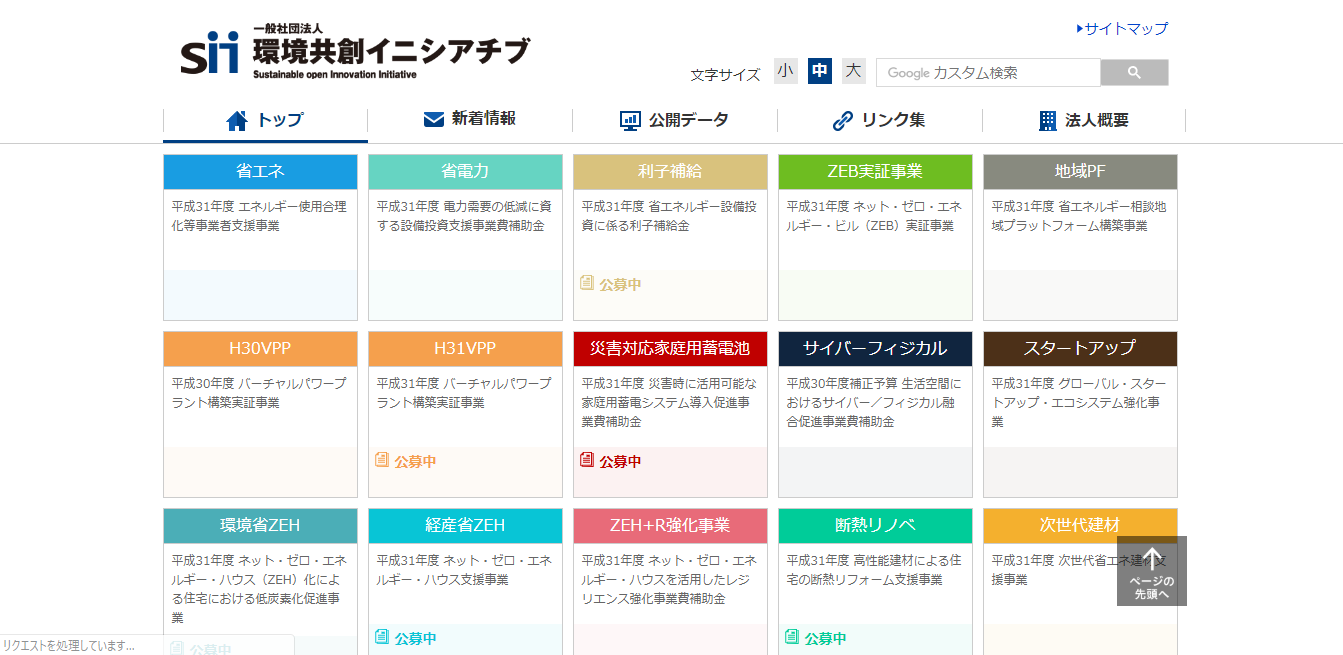Set text size to 小
This screenshot has height=655, width=1343.
point(786,71)
